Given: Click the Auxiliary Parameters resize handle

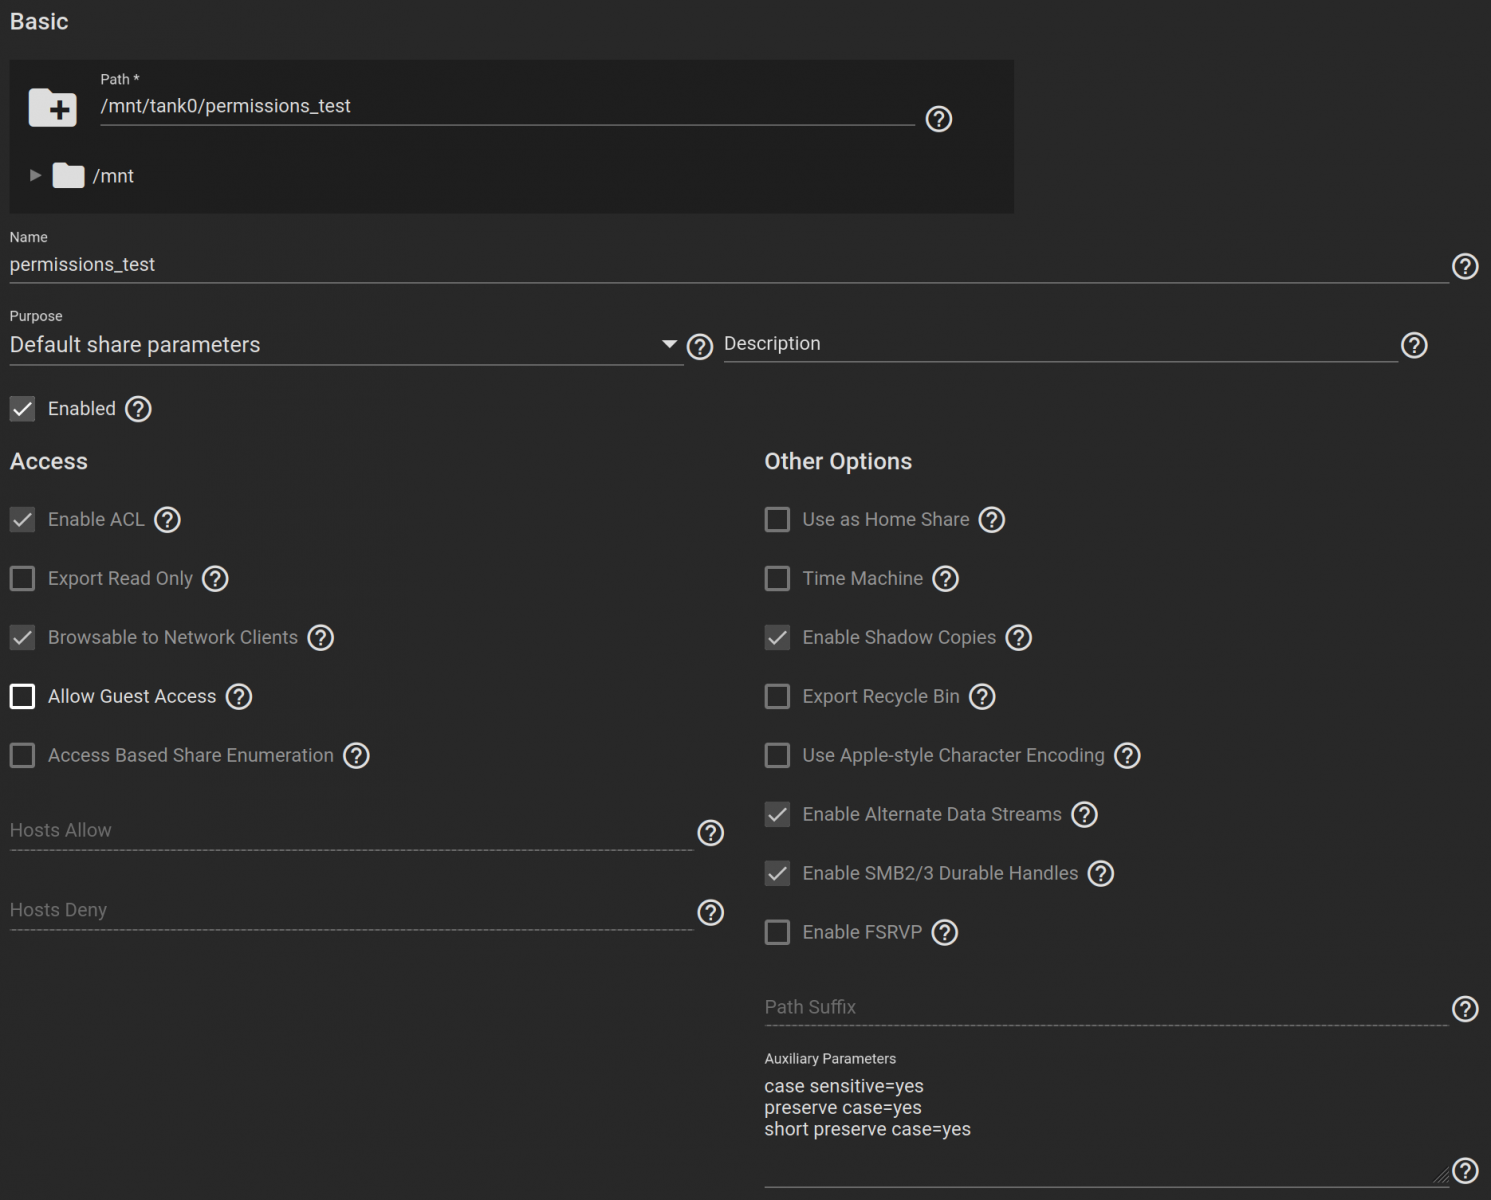Looking at the screenshot, I should pyautogui.click(x=1440, y=1176).
